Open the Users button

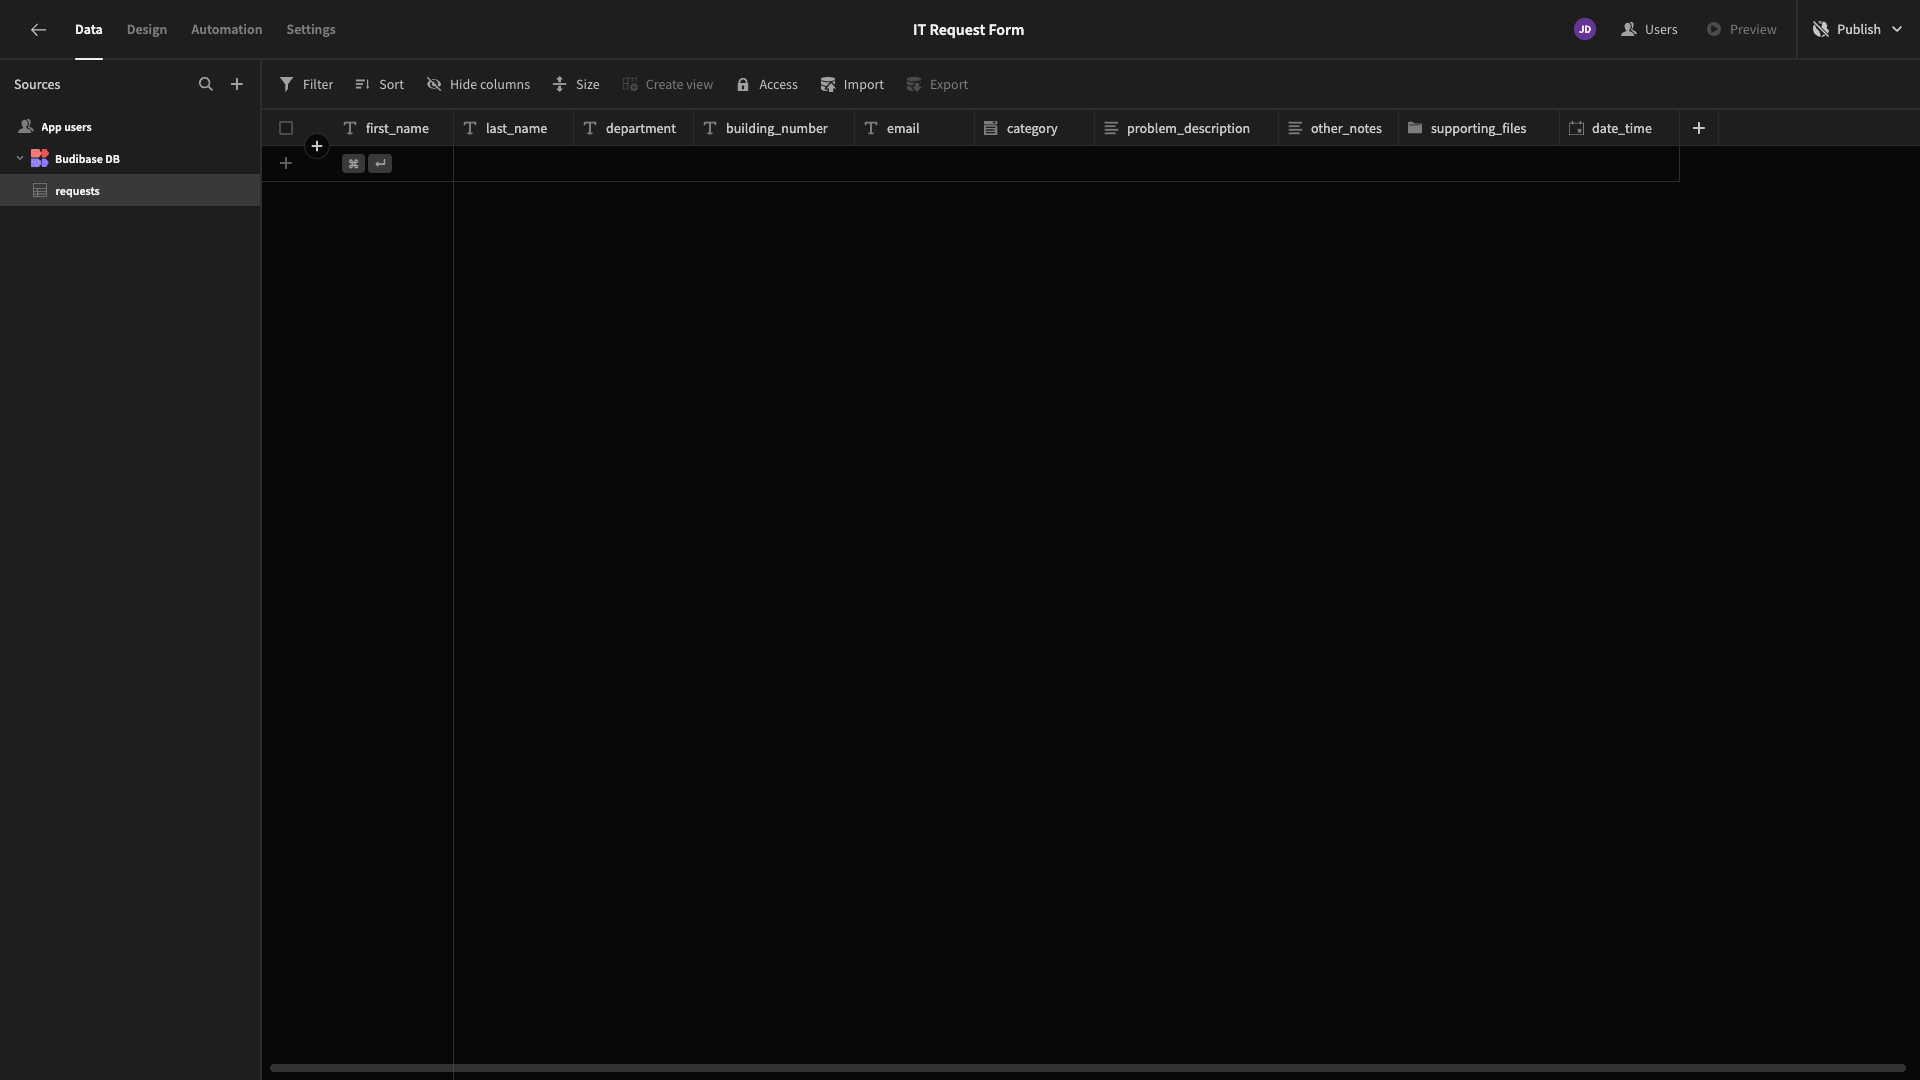point(1649,29)
